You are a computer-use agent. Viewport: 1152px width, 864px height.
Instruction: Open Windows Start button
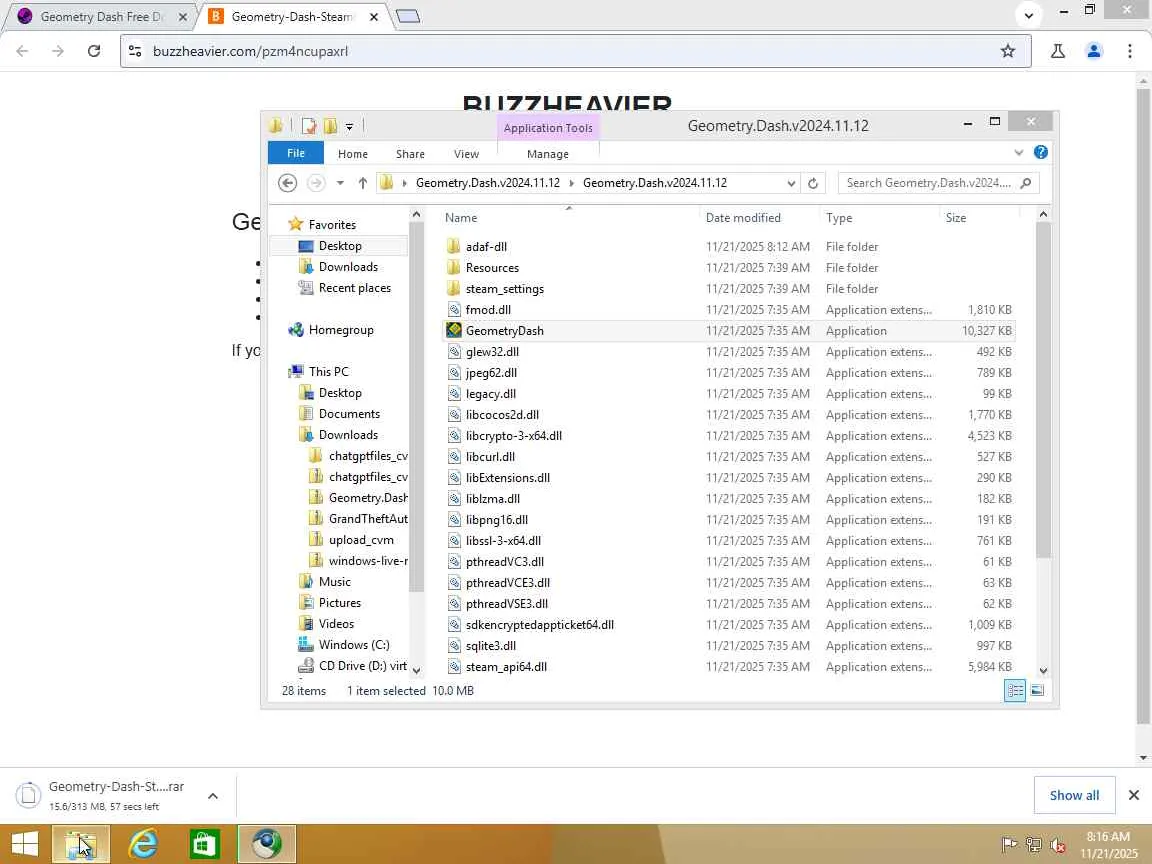(25, 843)
